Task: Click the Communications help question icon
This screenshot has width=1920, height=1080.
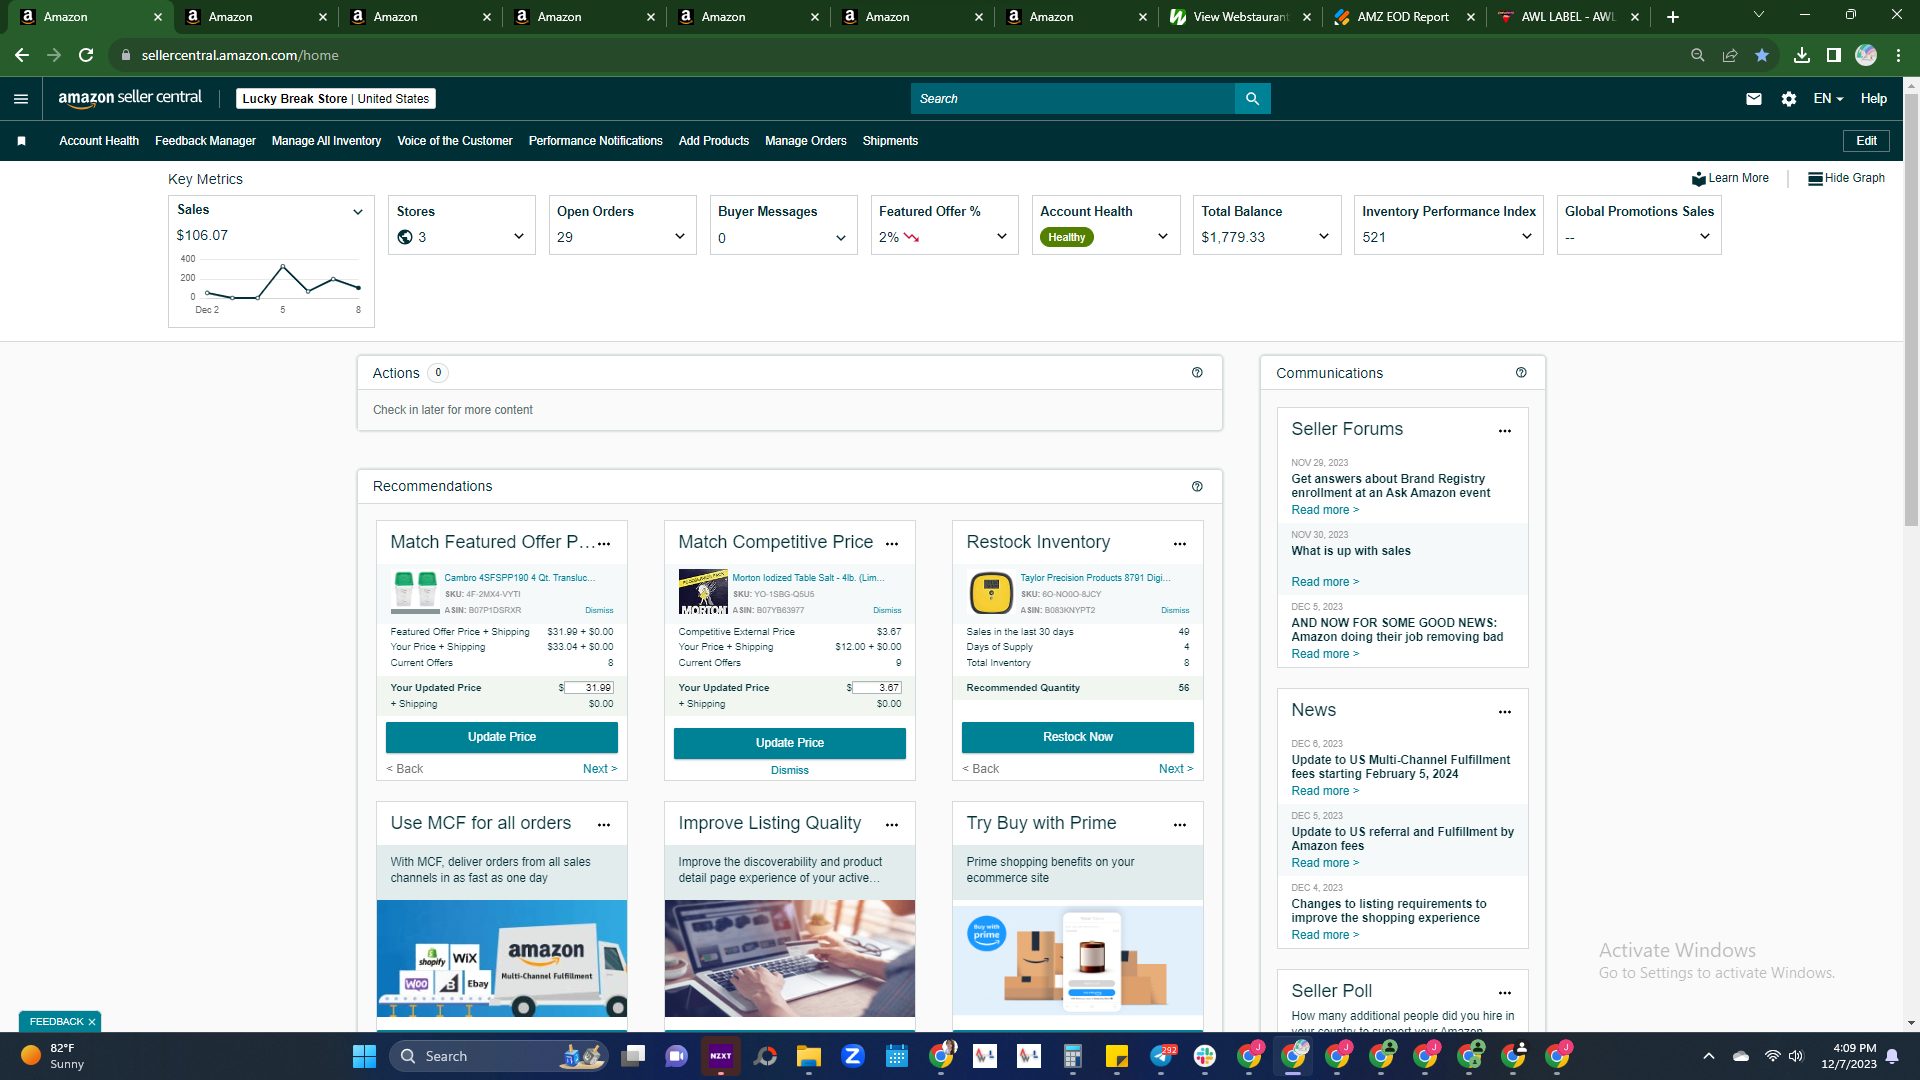Action: pos(1521,373)
